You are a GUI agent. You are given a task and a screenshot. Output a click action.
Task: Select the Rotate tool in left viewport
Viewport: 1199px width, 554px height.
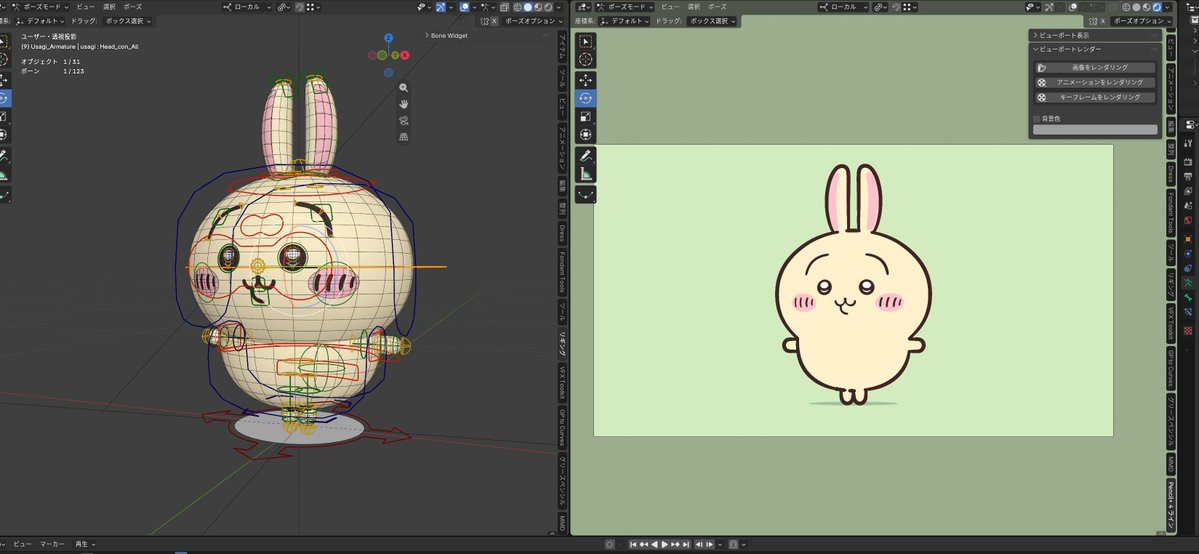pyautogui.click(x=4, y=98)
